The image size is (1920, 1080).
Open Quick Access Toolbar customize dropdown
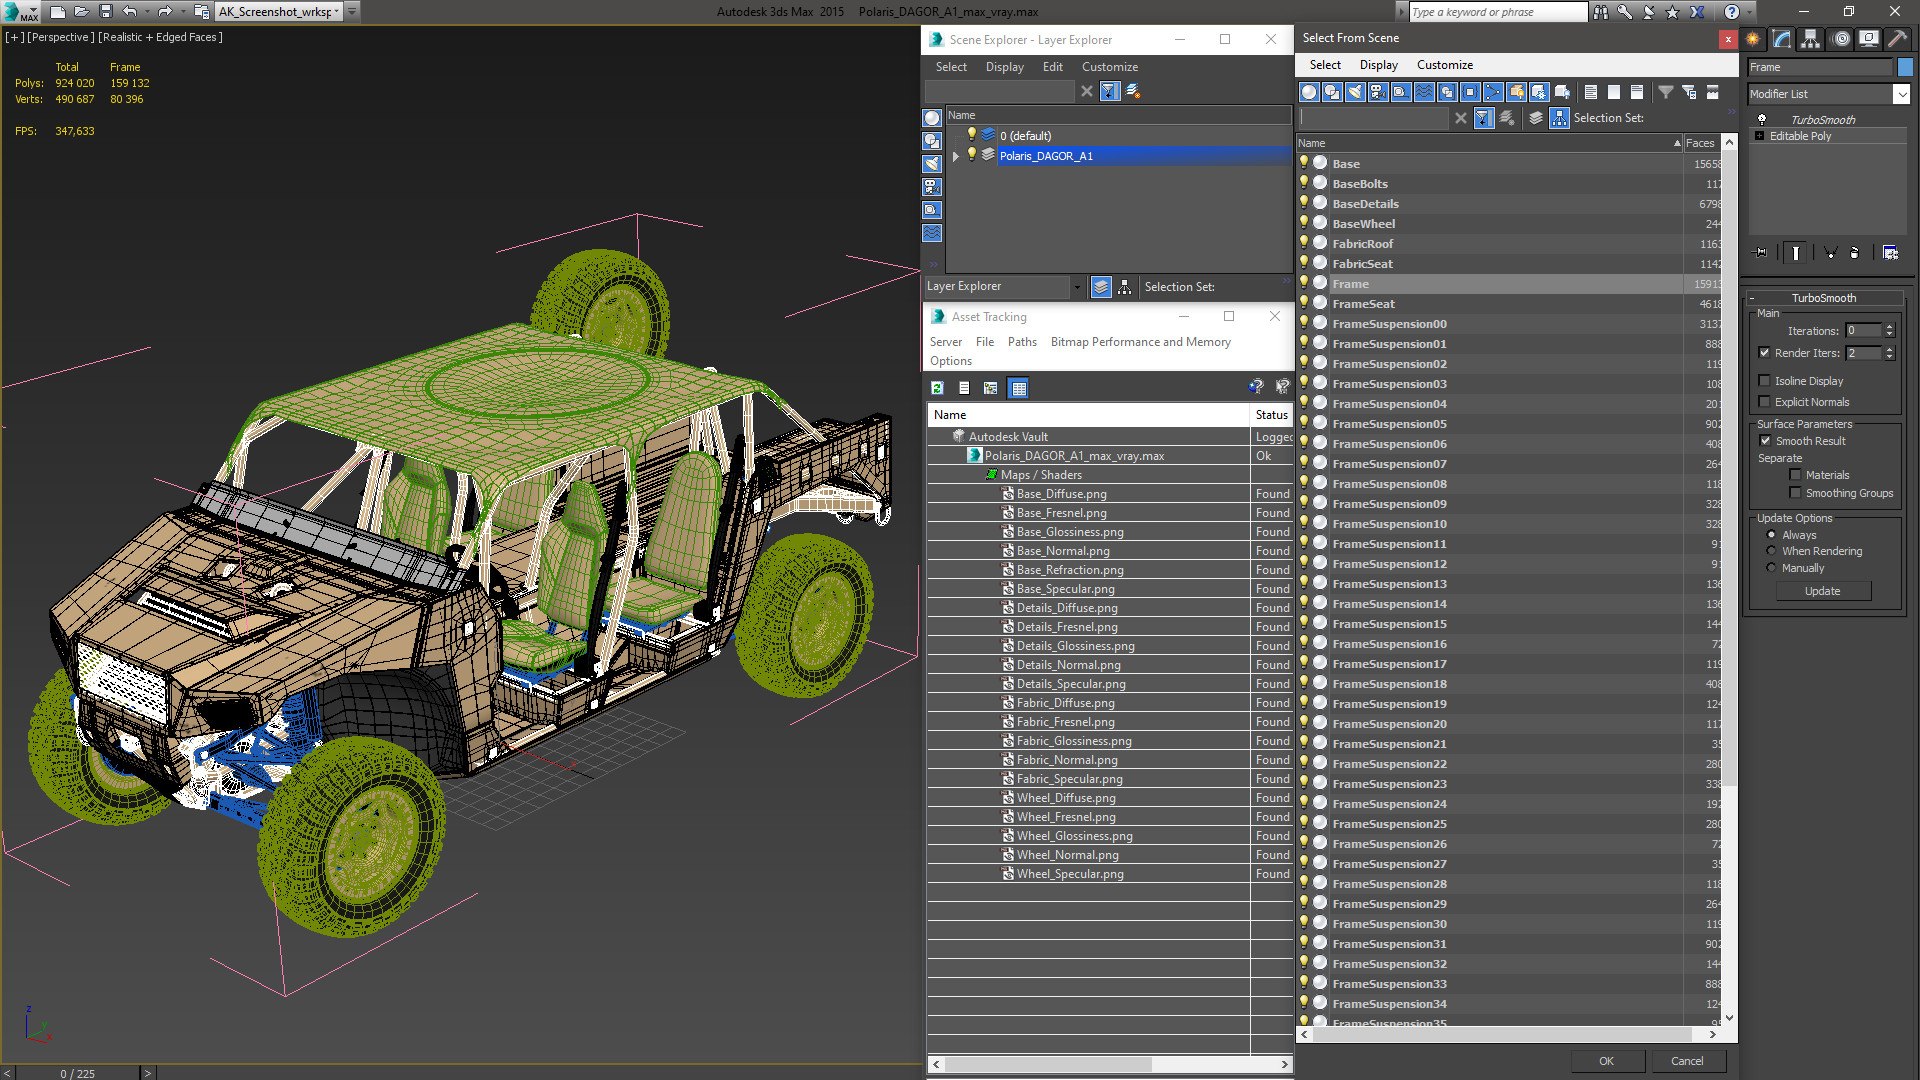click(353, 12)
